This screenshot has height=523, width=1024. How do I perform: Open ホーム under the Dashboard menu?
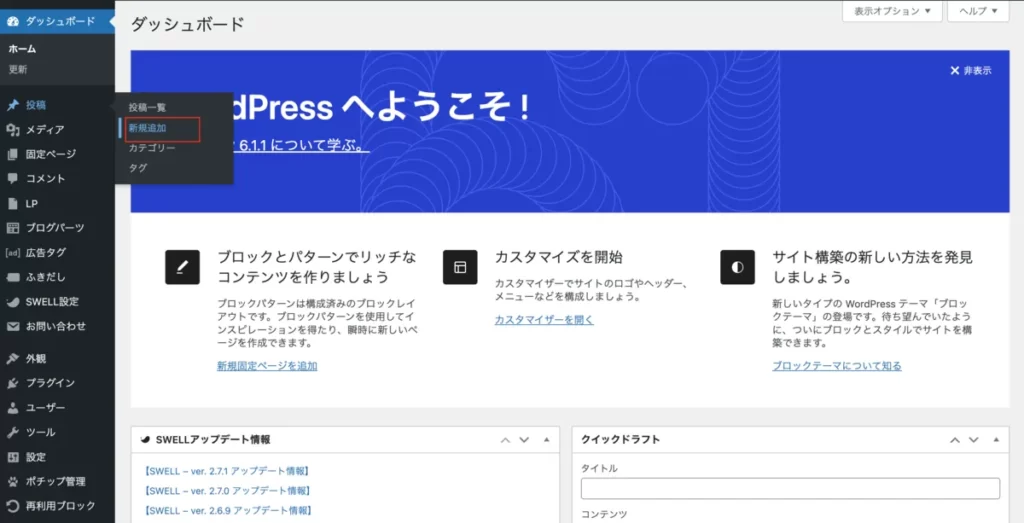pyautogui.click(x=22, y=49)
